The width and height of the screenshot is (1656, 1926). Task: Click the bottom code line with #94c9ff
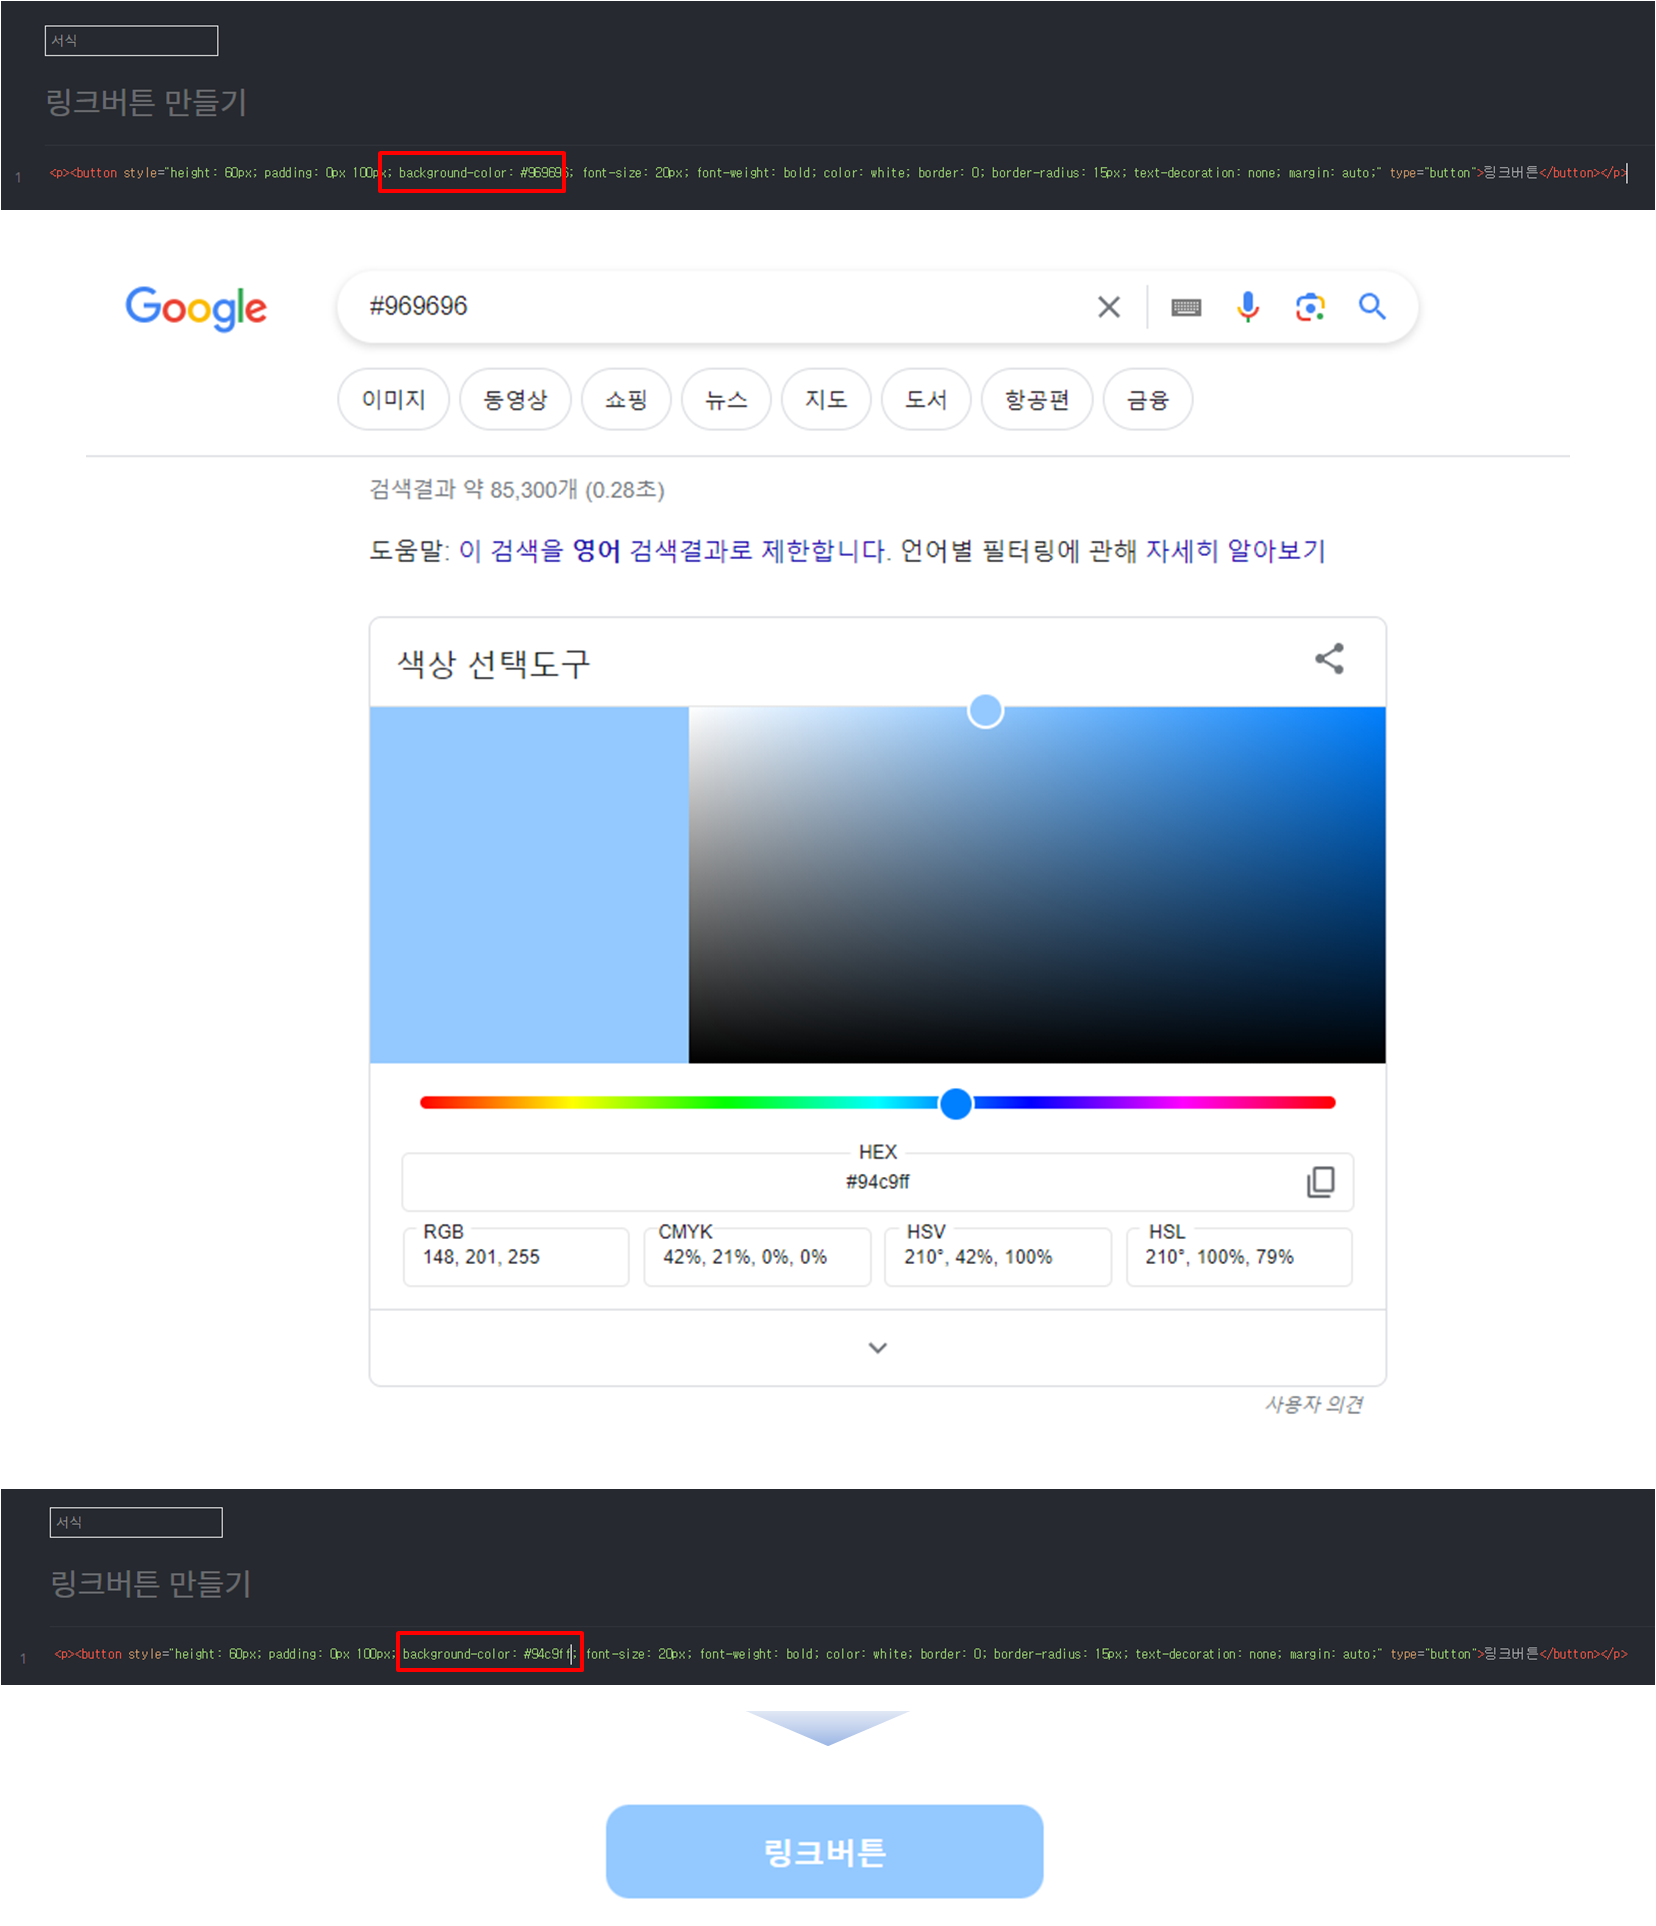pyautogui.click(x=840, y=1654)
